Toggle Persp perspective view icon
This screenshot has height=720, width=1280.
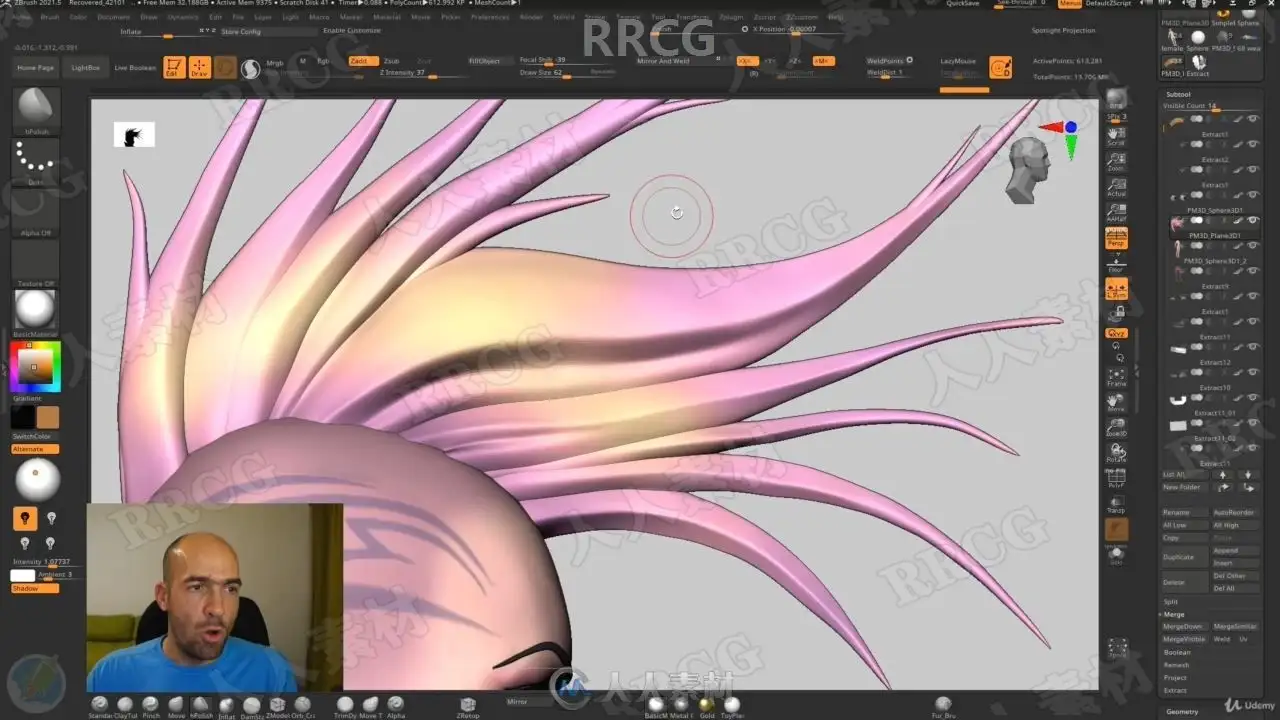pyautogui.click(x=1116, y=238)
